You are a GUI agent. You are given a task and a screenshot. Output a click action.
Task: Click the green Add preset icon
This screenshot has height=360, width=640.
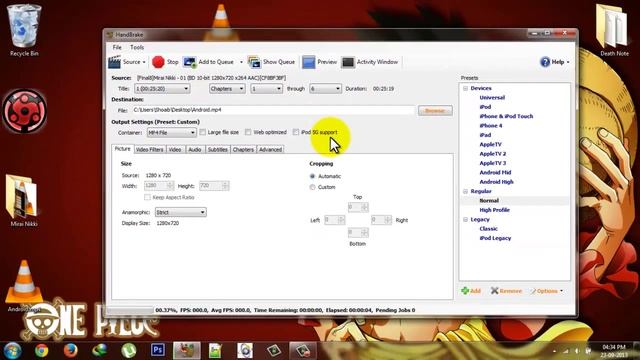pyautogui.click(x=465, y=291)
